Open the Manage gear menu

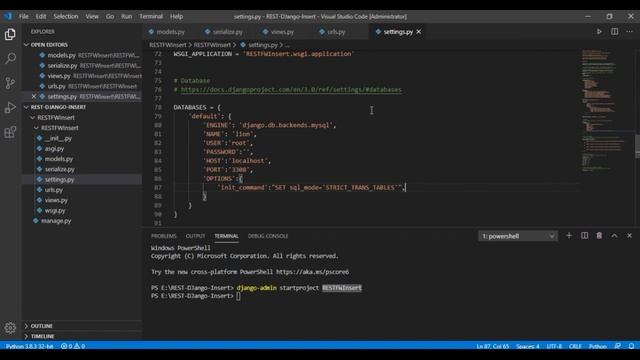point(10,327)
